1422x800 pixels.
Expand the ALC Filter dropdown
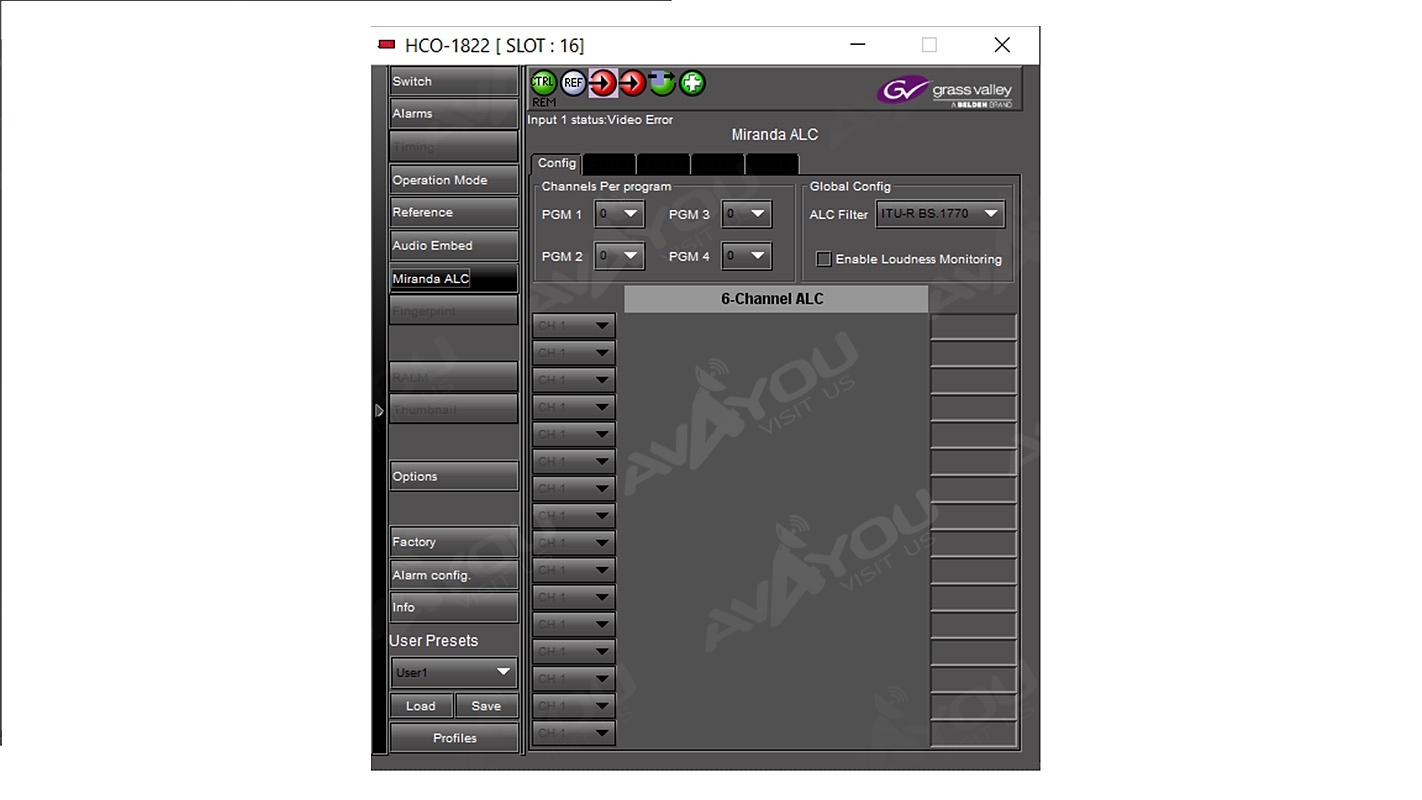(940, 214)
